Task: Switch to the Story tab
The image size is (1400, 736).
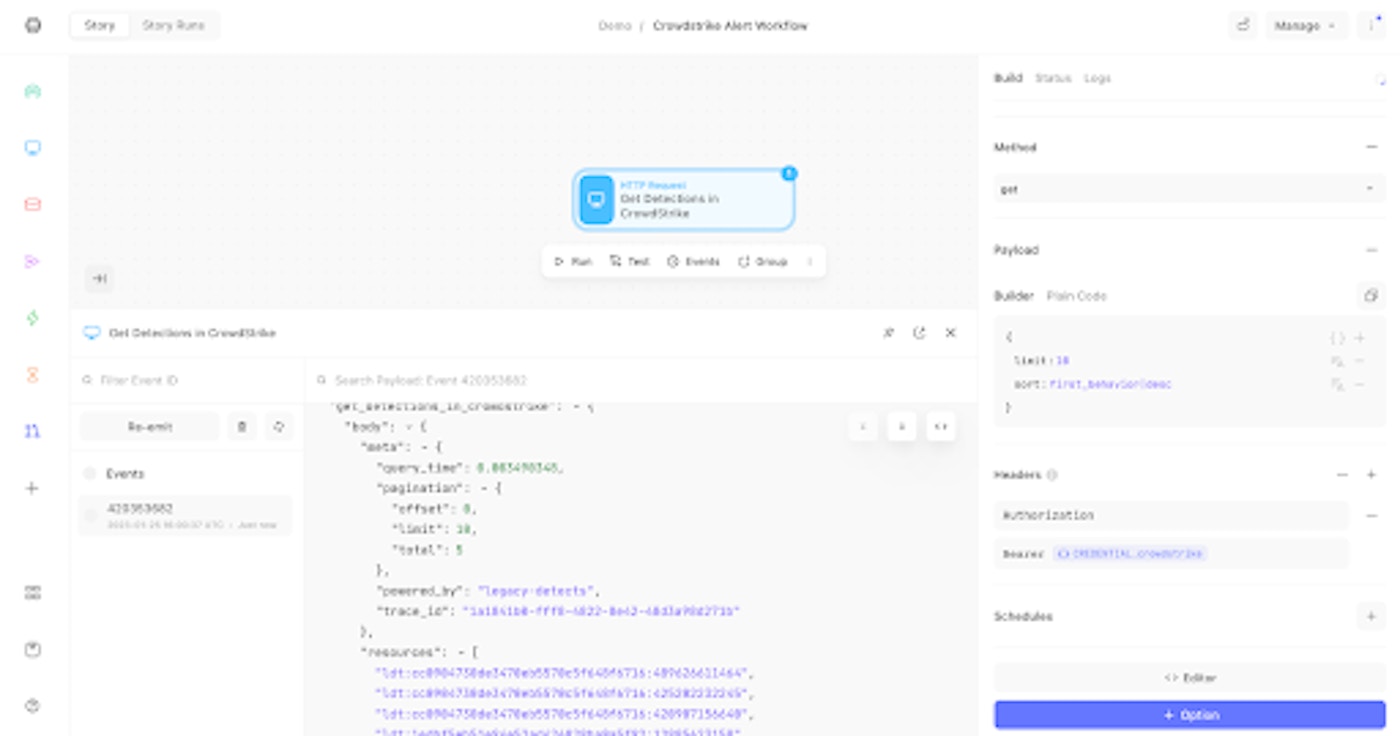Action: coord(100,25)
